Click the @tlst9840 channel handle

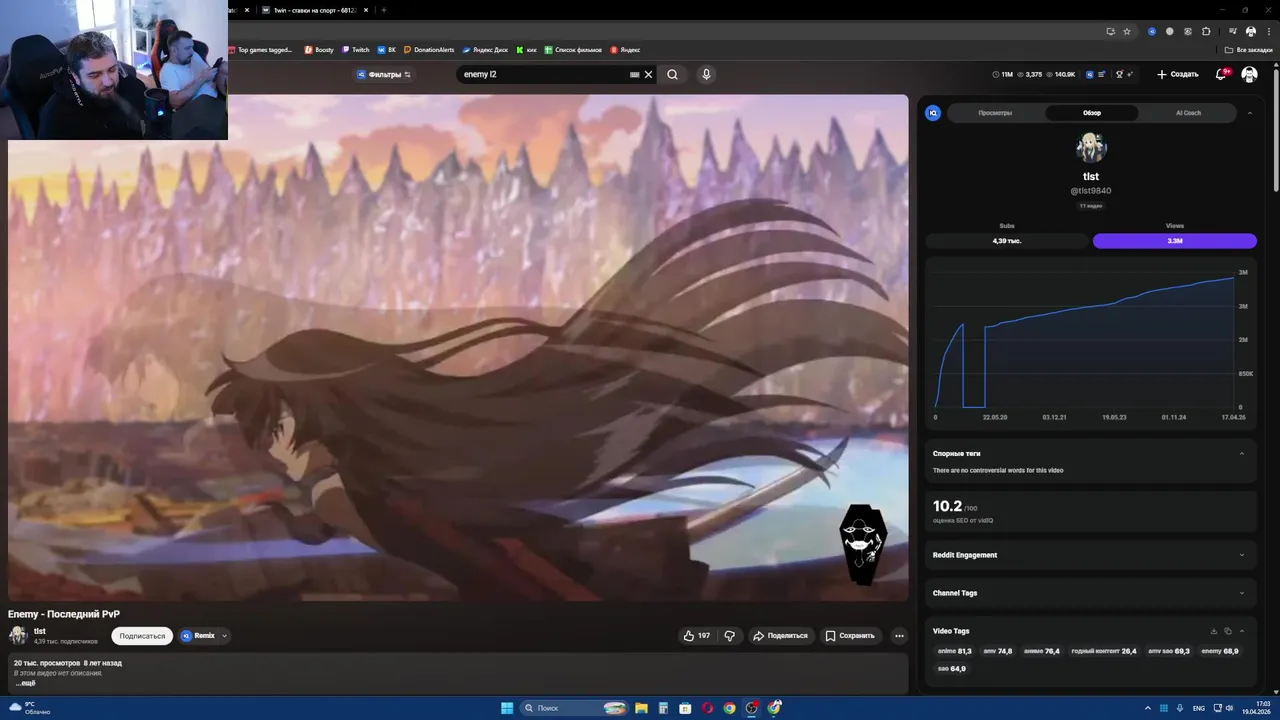point(1091,191)
